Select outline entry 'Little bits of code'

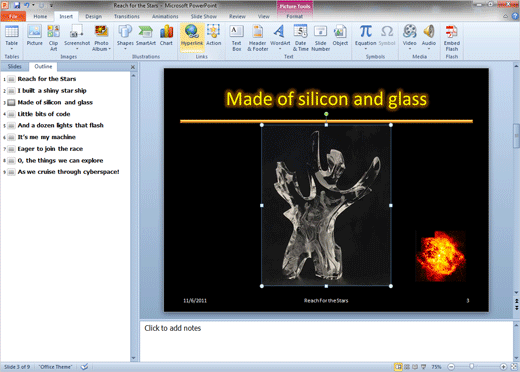[44, 114]
